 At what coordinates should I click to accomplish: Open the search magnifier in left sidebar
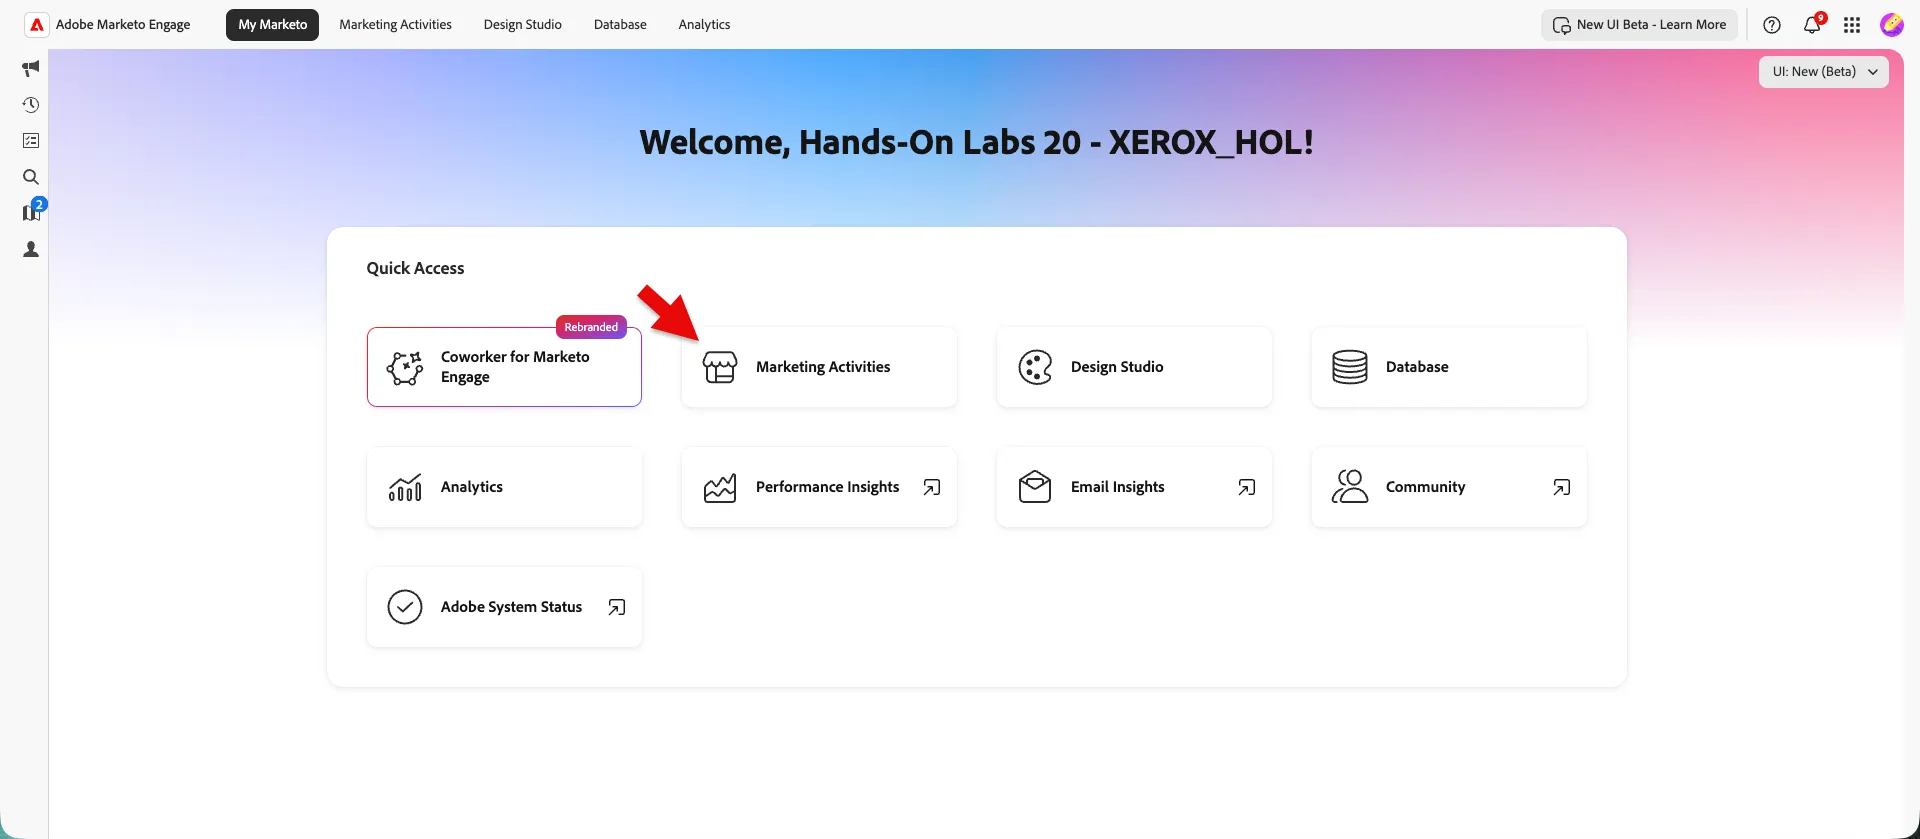(x=31, y=177)
